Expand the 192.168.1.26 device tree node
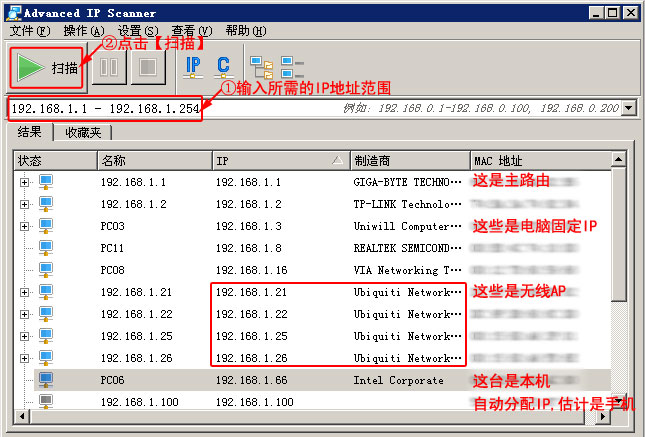The image size is (645, 437). pos(24,358)
